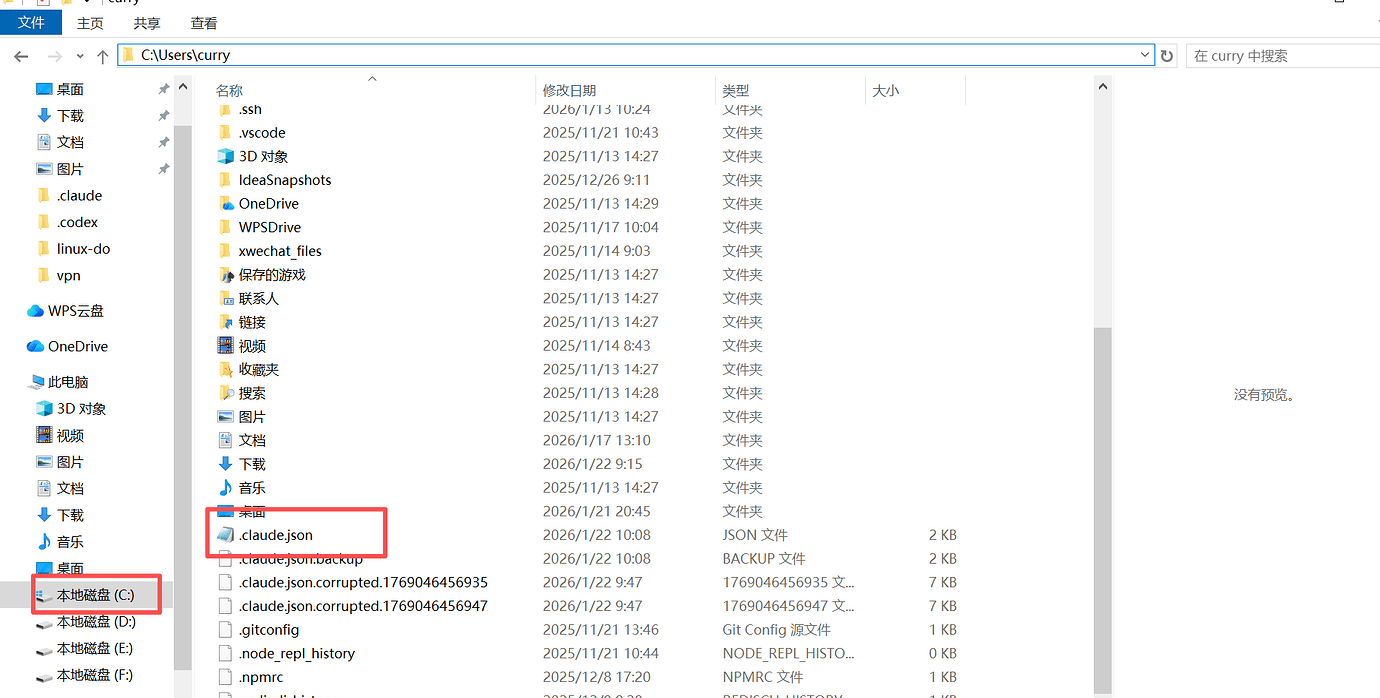
Task: Open the 文件 menu tab
Action: (31, 22)
